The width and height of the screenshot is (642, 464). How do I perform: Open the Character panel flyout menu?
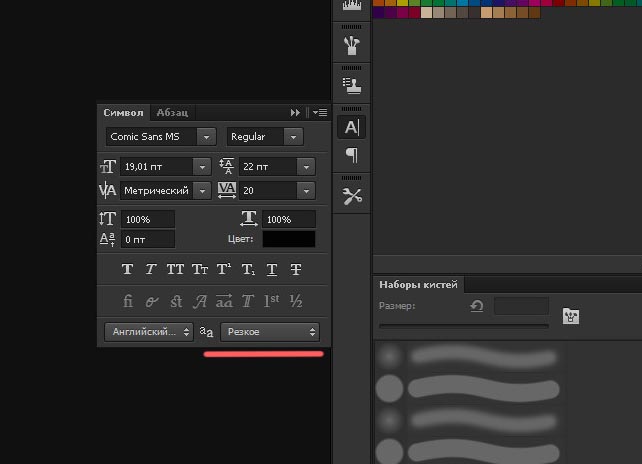click(319, 113)
